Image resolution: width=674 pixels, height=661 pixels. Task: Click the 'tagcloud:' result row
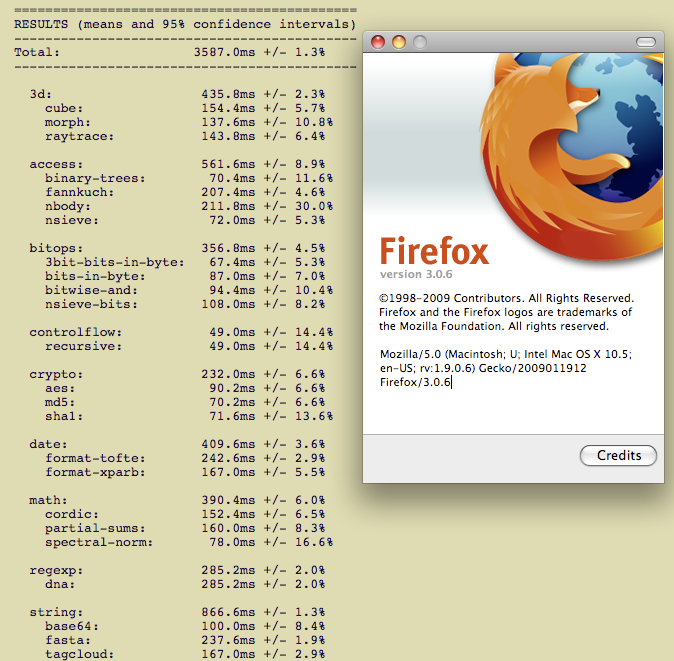point(185,654)
